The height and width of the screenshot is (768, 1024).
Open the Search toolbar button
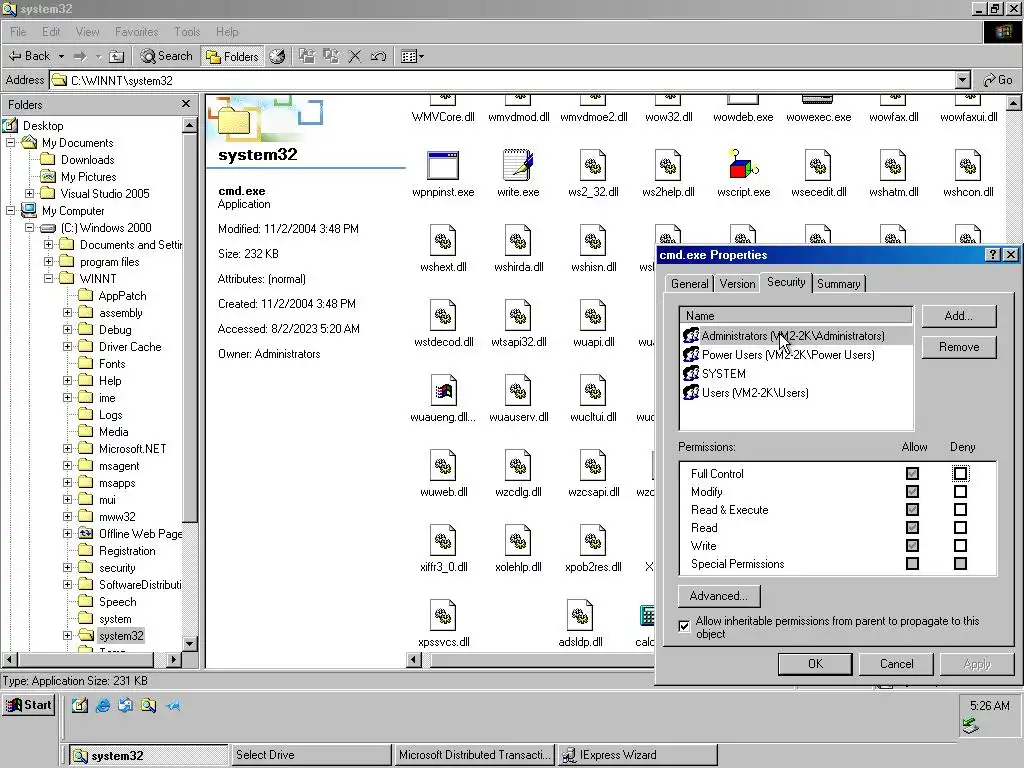pyautogui.click(x=167, y=56)
